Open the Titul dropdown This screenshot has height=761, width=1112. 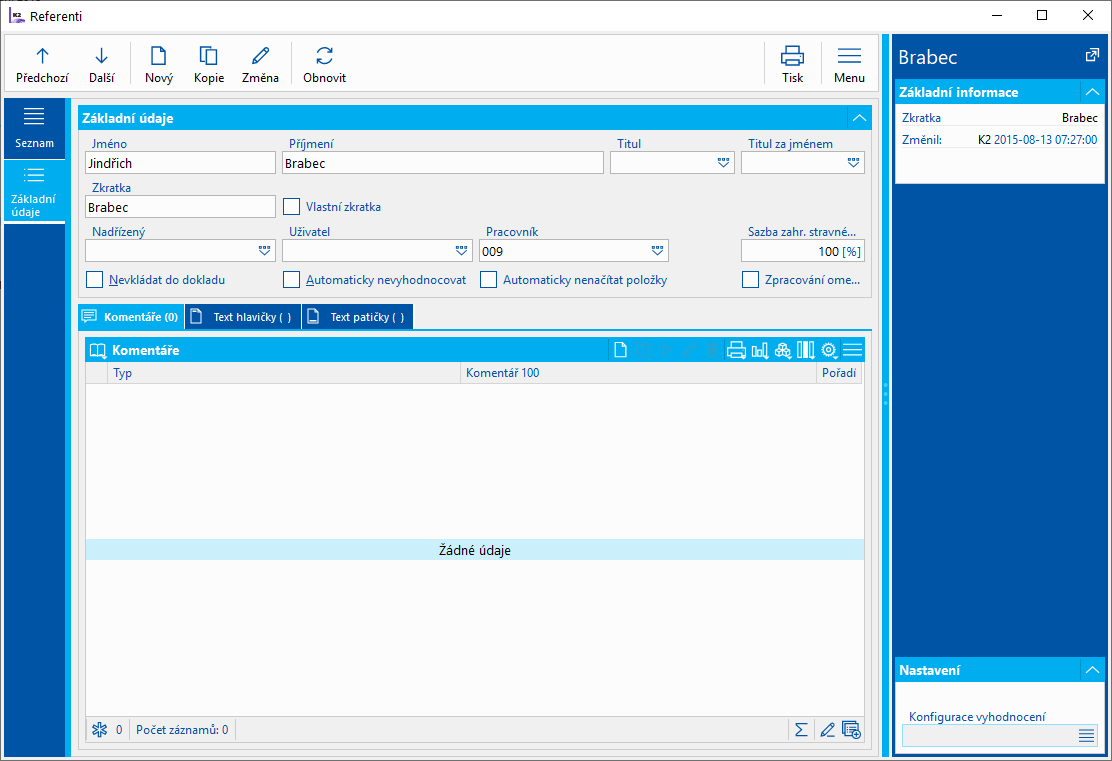pos(723,163)
